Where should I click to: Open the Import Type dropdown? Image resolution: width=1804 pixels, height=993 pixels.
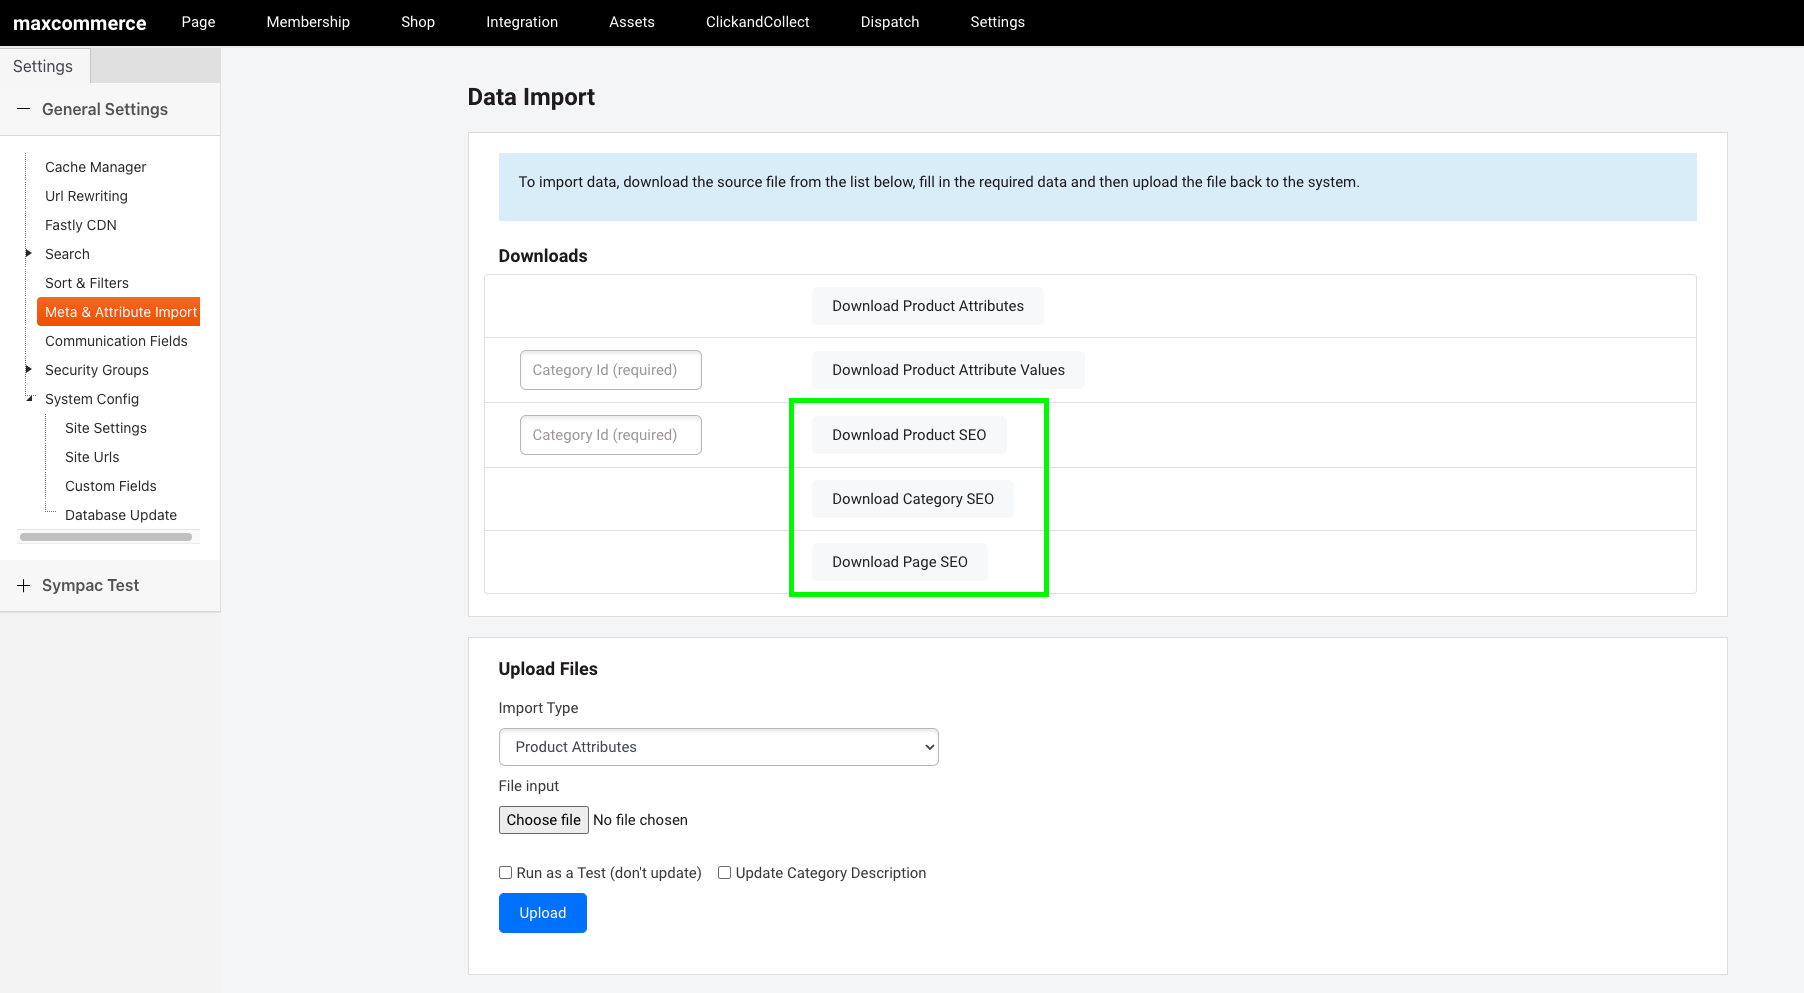tap(718, 747)
